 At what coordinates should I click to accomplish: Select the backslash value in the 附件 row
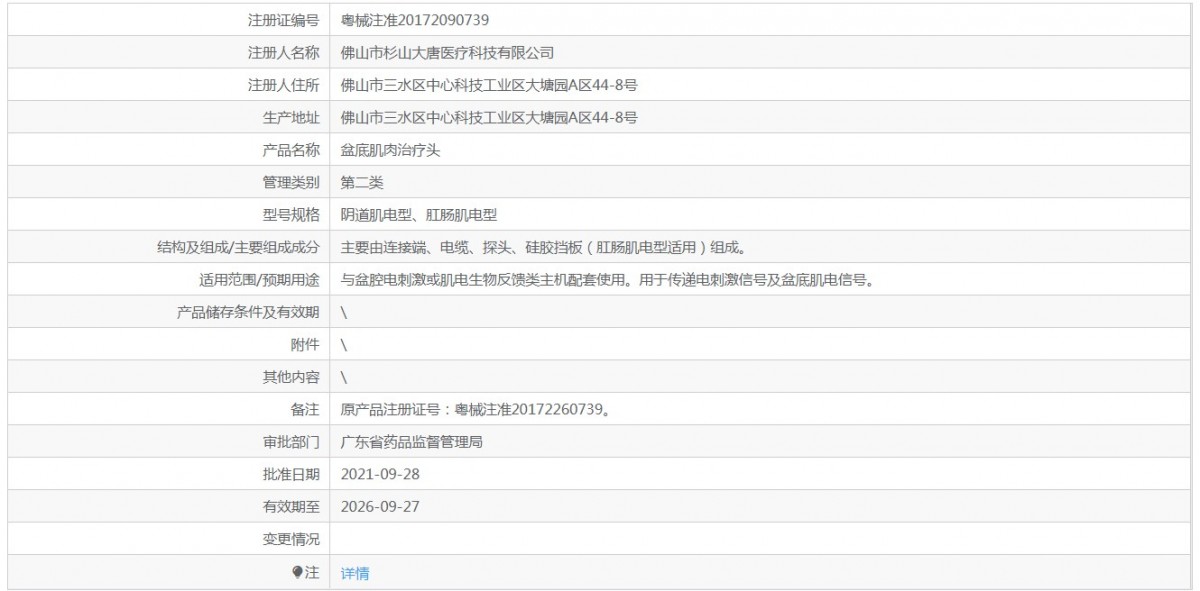click(x=344, y=345)
